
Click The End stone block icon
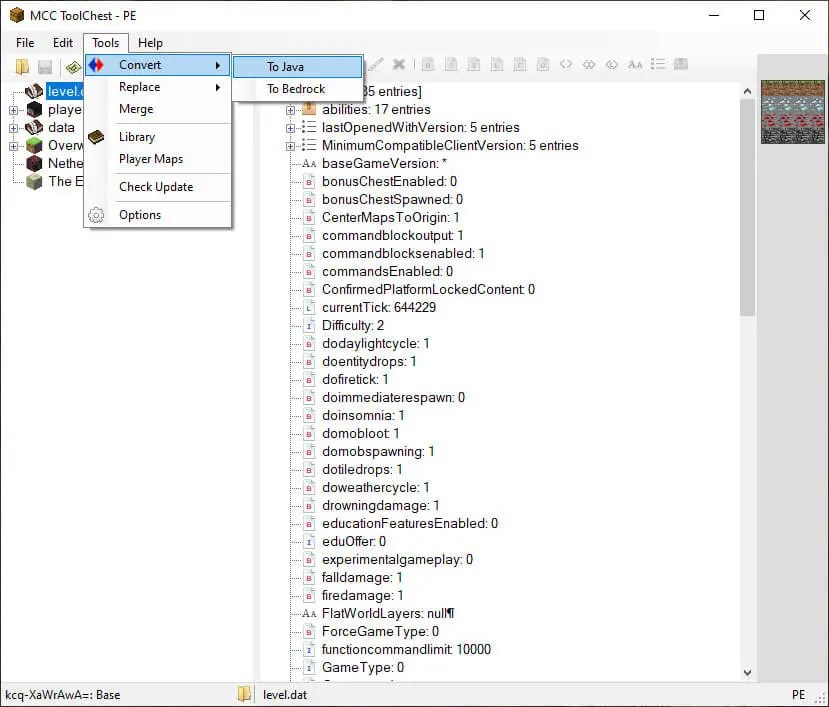(x=34, y=181)
